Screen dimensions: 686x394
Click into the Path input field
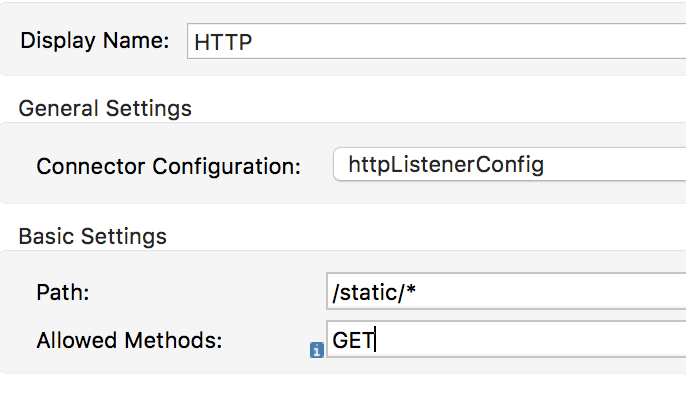coord(506,291)
